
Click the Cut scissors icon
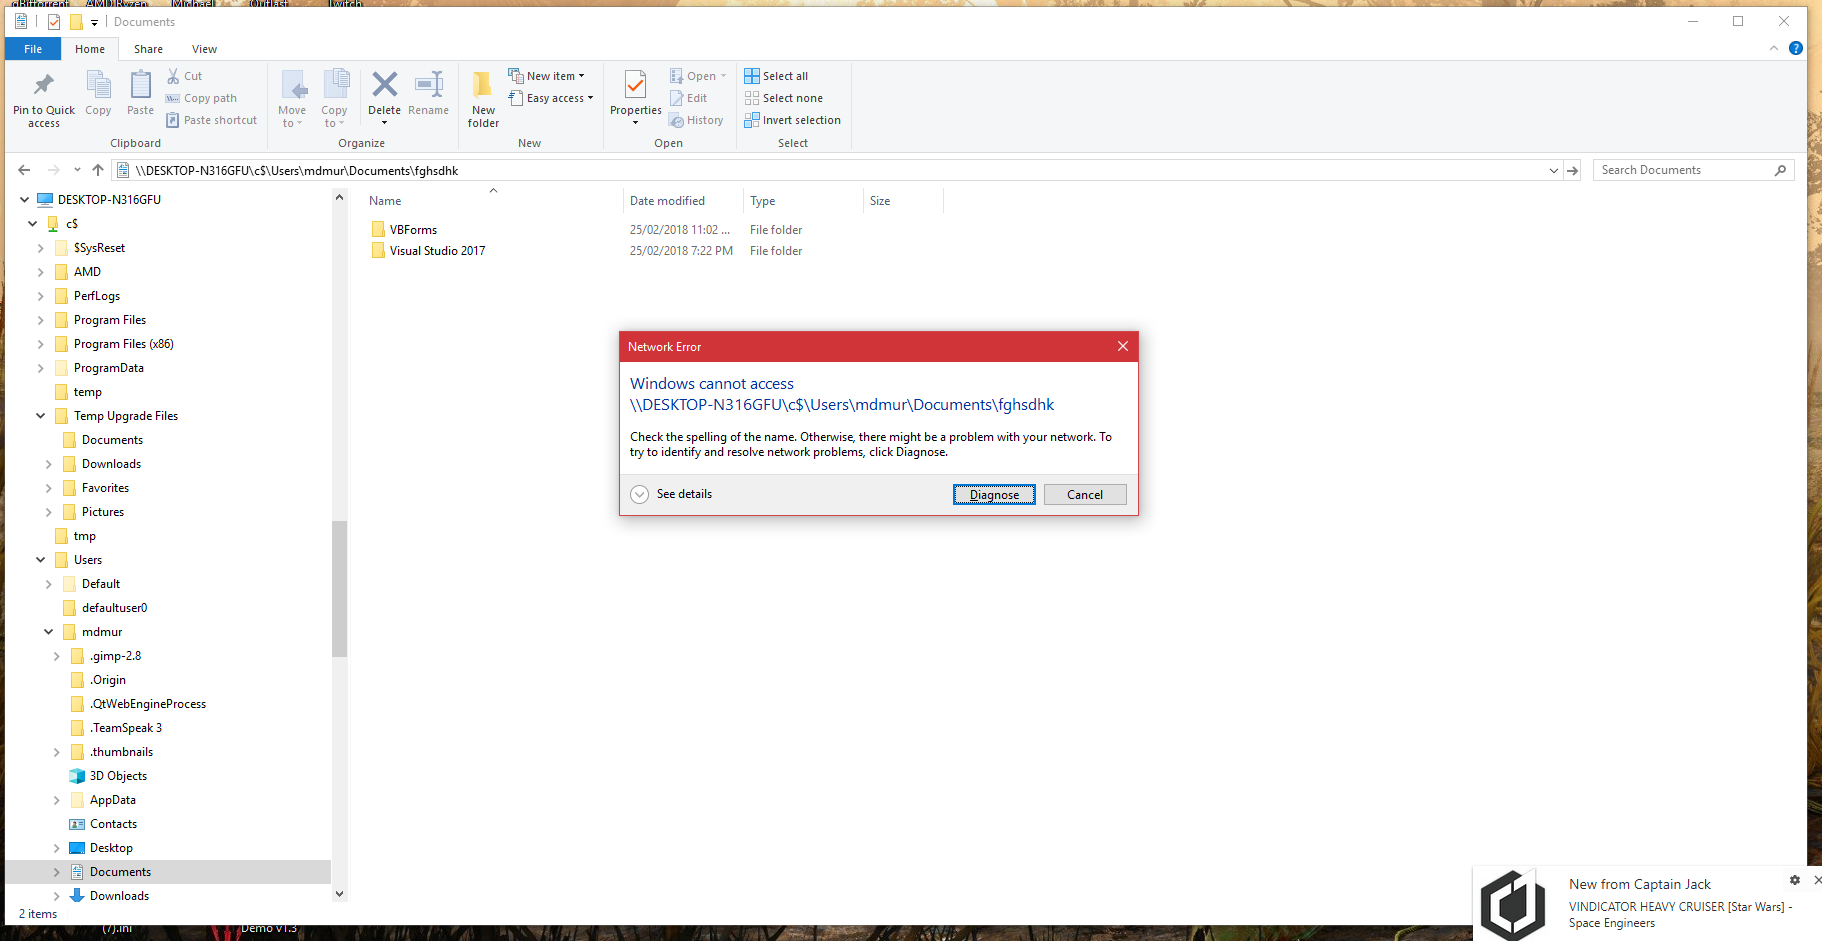[x=173, y=76]
